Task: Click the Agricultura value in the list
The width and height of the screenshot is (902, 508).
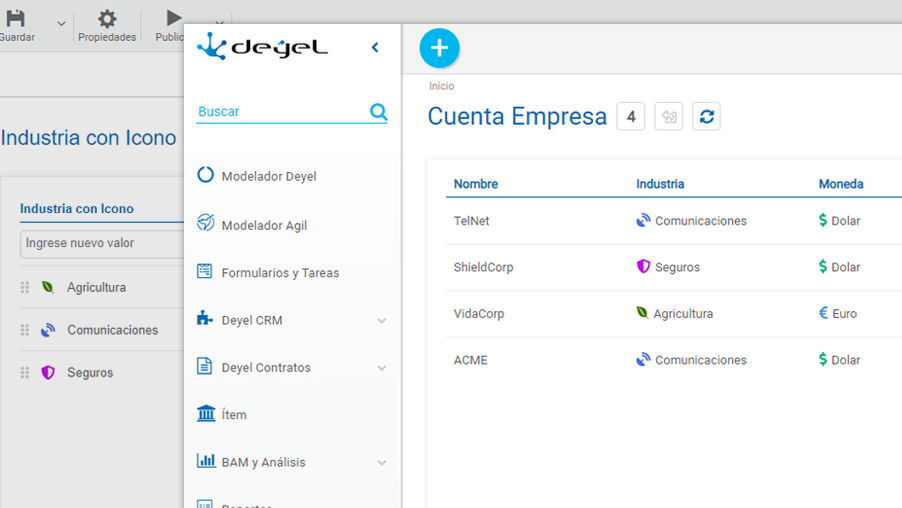Action: coord(96,288)
